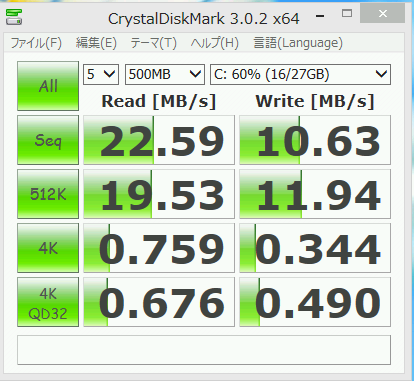Select the Seq write value 10.63
Screen dimensions: 414x381
315,140
